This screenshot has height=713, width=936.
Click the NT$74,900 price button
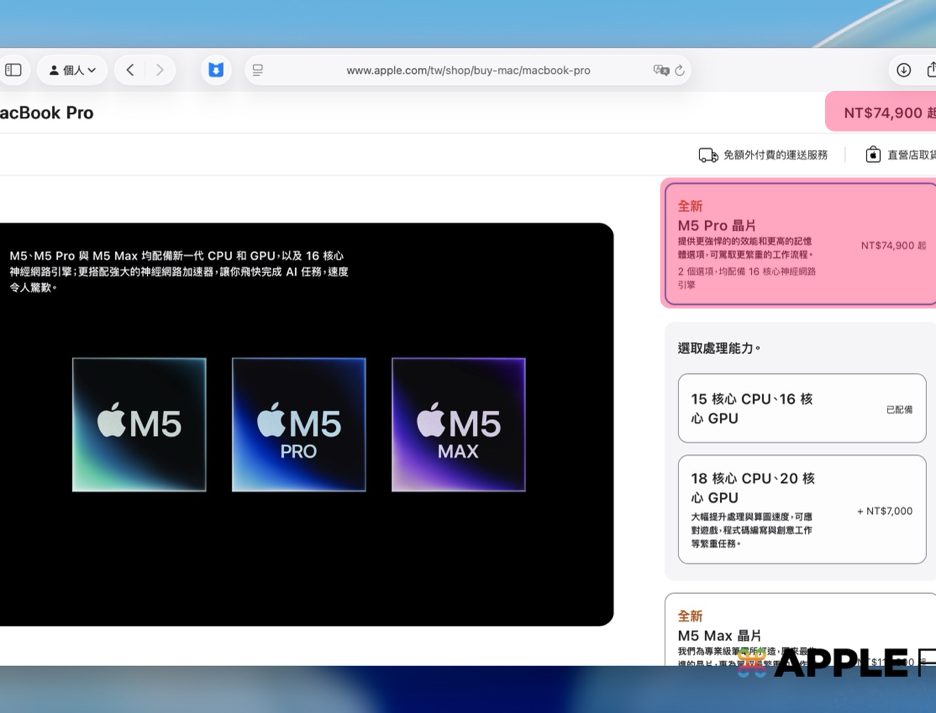click(882, 112)
